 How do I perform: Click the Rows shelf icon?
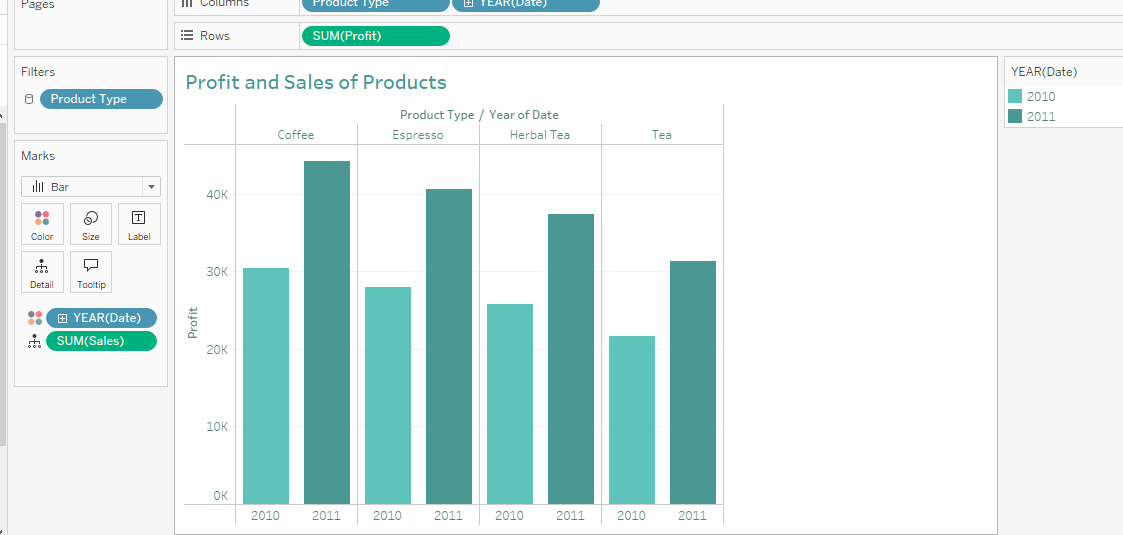pos(187,36)
